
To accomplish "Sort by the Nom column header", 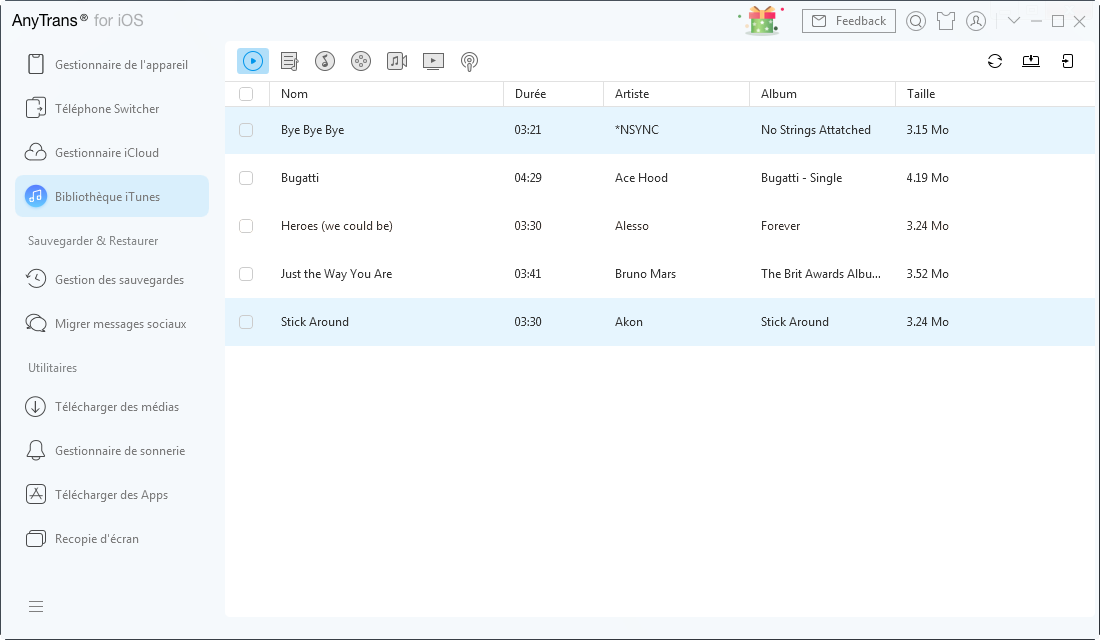I will pos(387,94).
